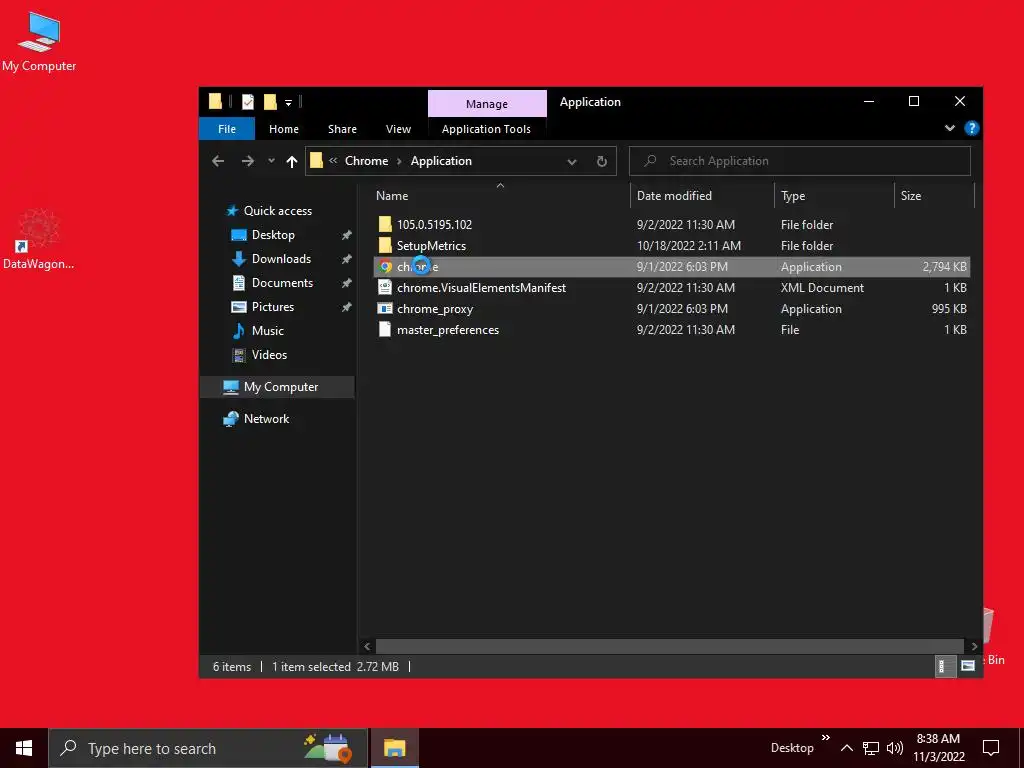The width and height of the screenshot is (1024, 768).
Task: Click the Search Application field
Action: (x=799, y=161)
